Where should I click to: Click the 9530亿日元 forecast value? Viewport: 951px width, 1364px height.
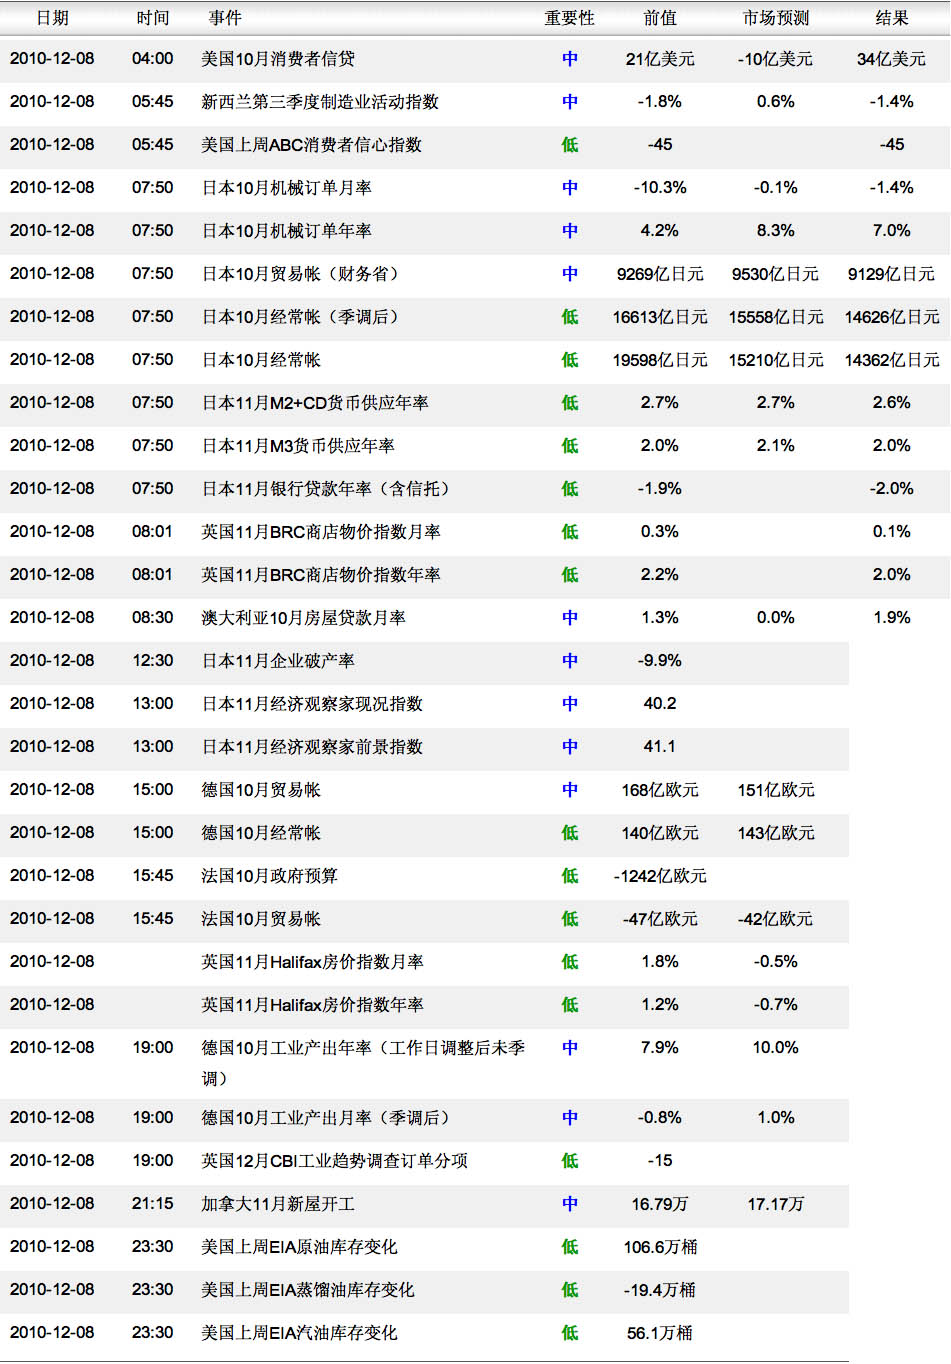[x=776, y=274]
